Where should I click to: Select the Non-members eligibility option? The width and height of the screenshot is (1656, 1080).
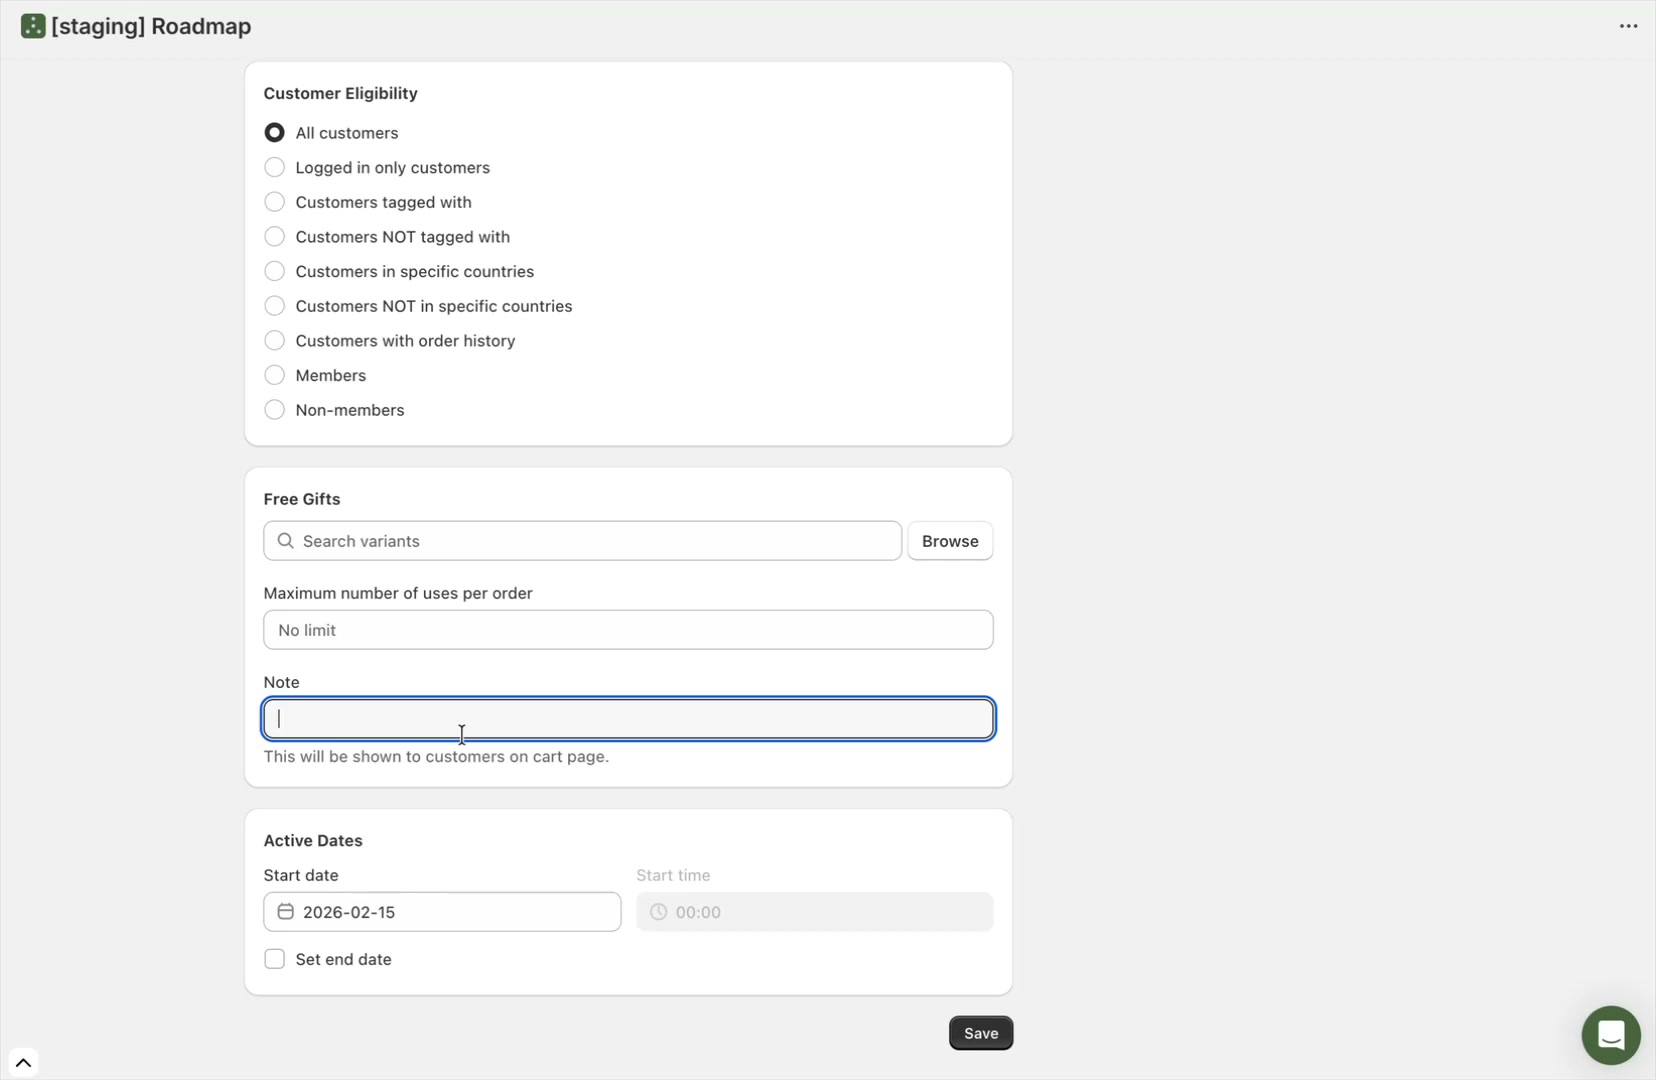(275, 409)
